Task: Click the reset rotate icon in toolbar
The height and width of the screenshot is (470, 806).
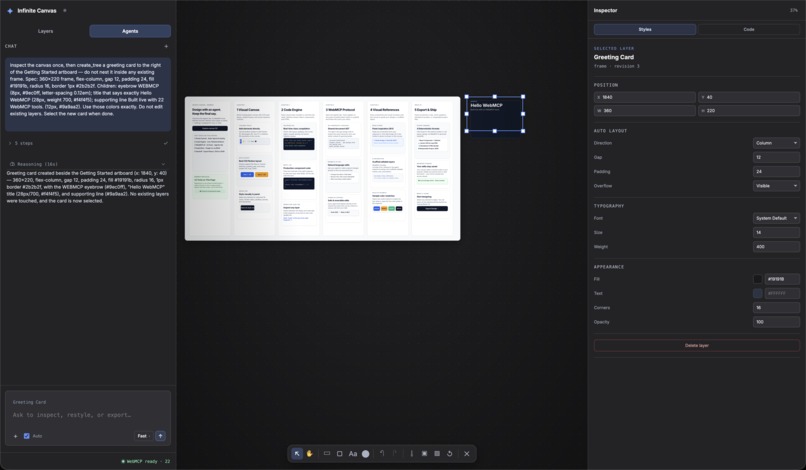Action: pos(450,454)
